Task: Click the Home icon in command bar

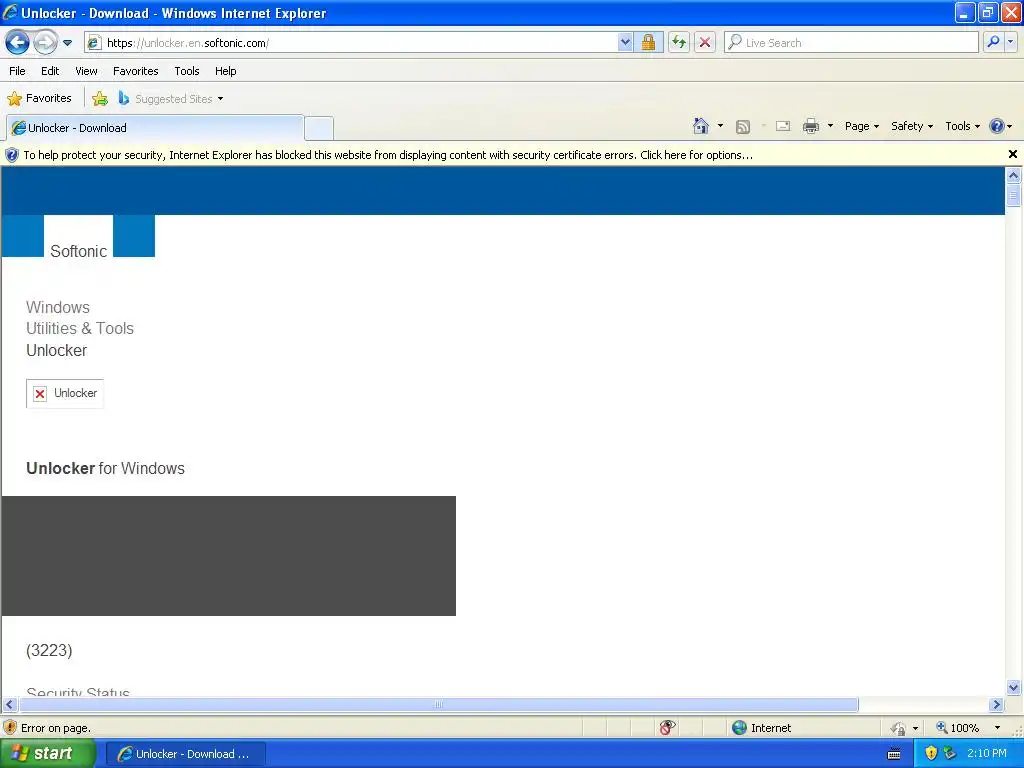Action: pos(701,126)
